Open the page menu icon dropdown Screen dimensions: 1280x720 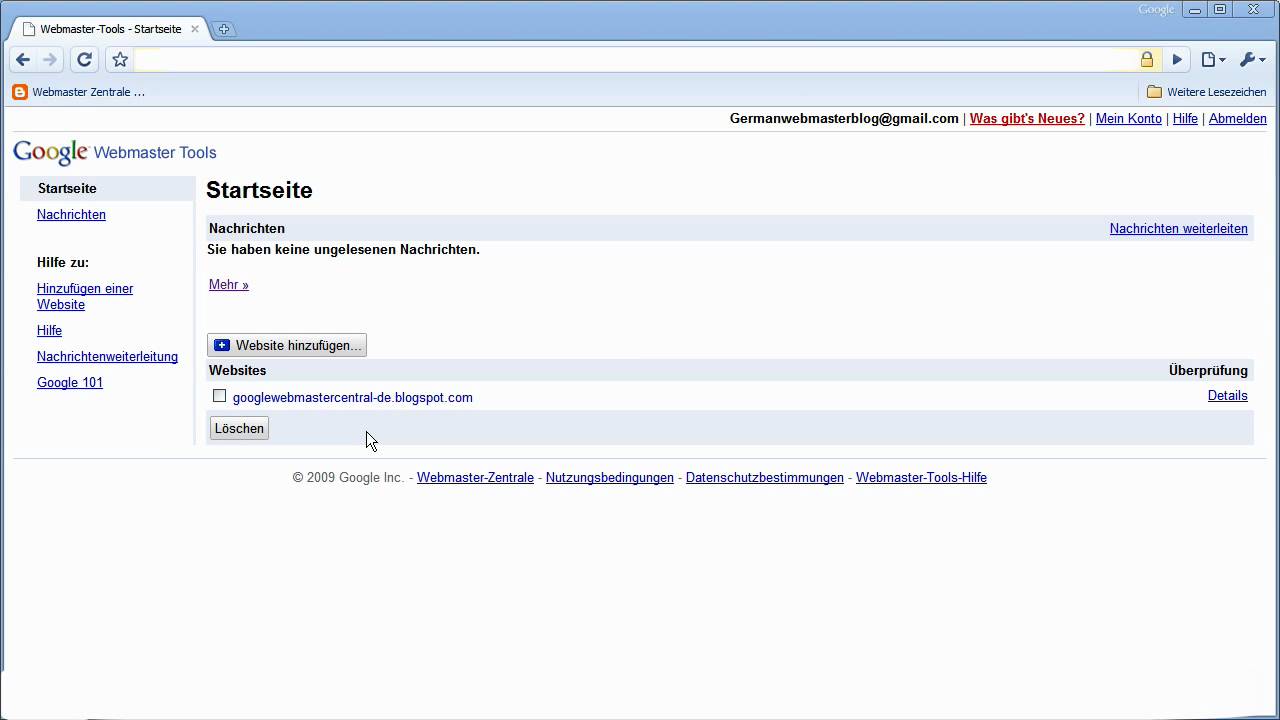pos(1213,60)
